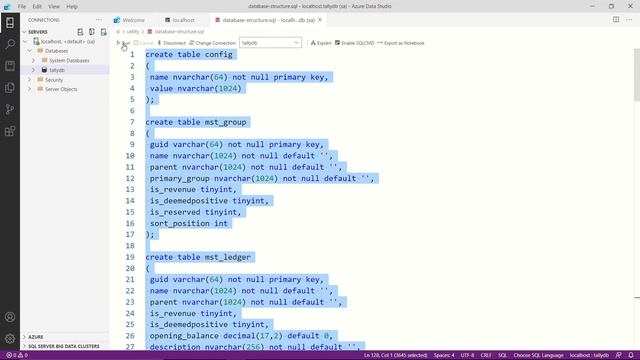Open the Manage gear icon
The height and width of the screenshot is (360, 640).
click(10, 338)
